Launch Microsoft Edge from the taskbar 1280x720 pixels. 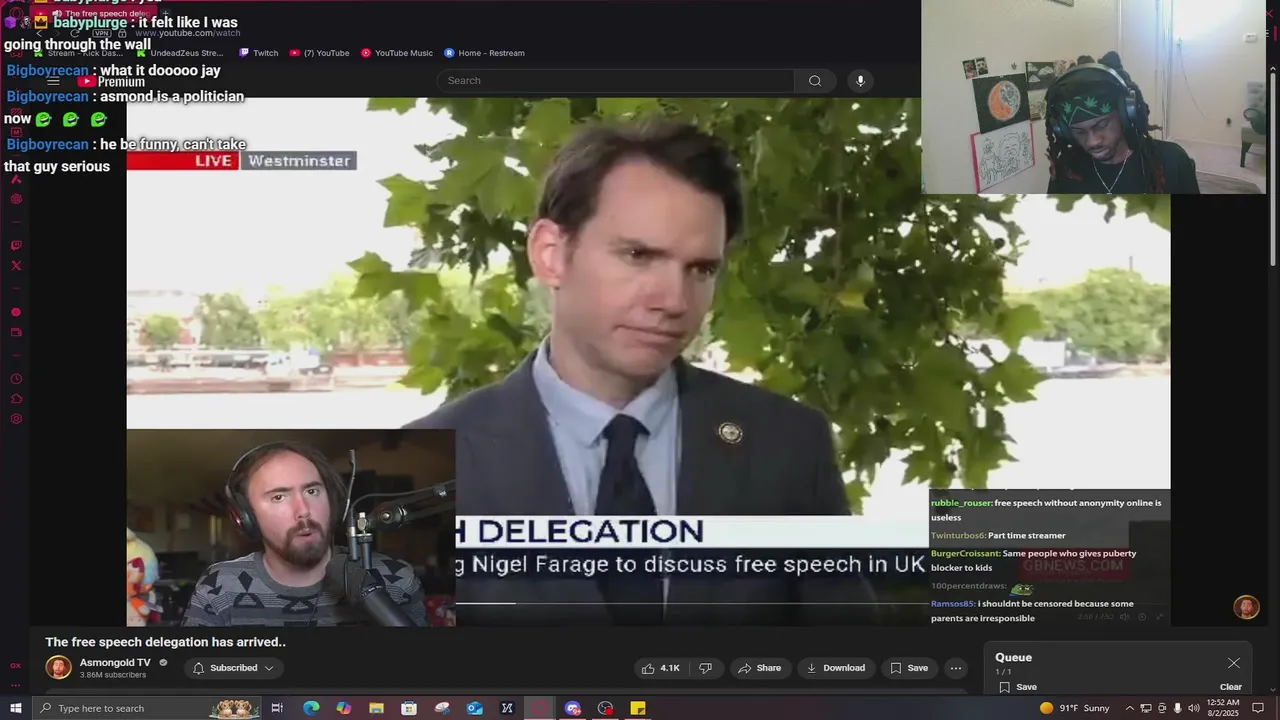tap(311, 708)
